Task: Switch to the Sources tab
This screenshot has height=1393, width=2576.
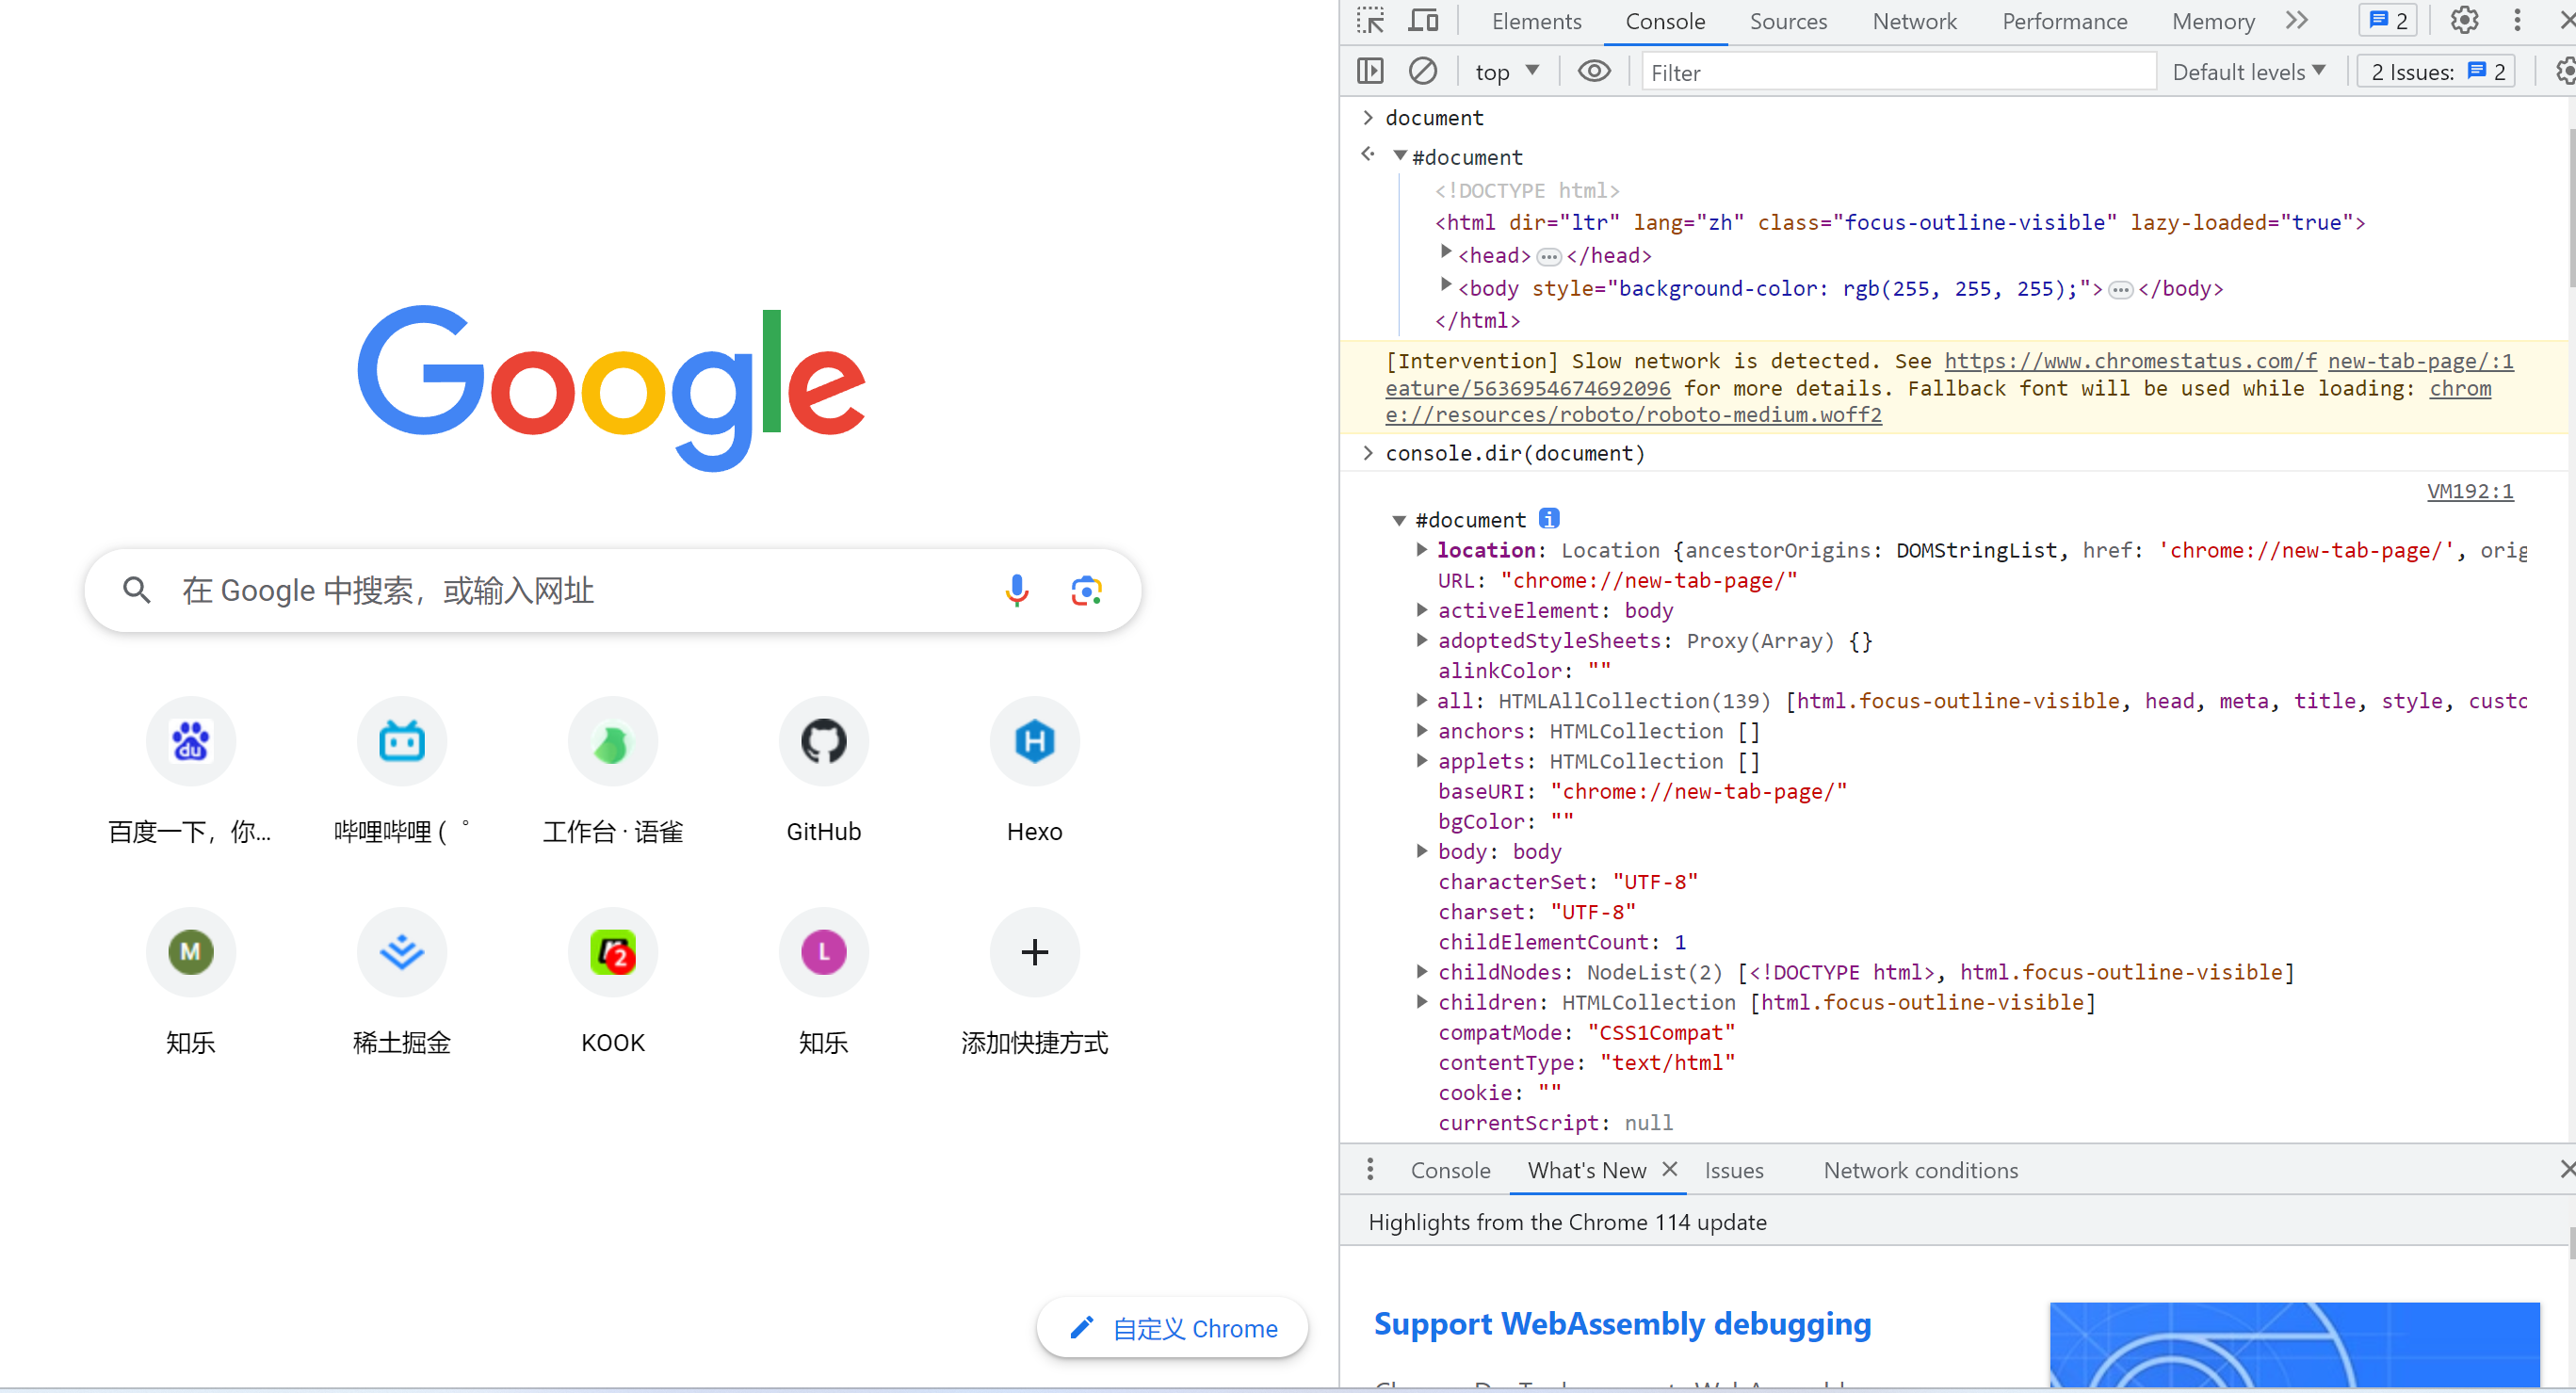Action: tap(1788, 22)
